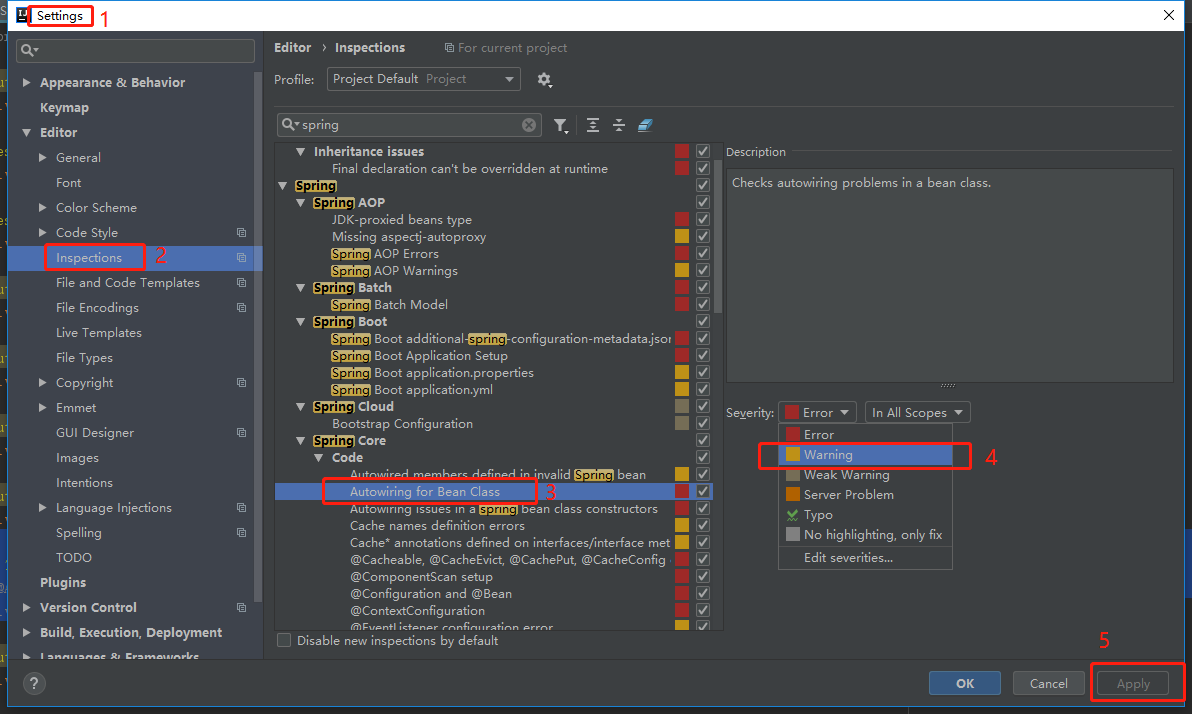Open the Project Default profile dropdown
This screenshot has height=714, width=1192.
click(x=423, y=78)
